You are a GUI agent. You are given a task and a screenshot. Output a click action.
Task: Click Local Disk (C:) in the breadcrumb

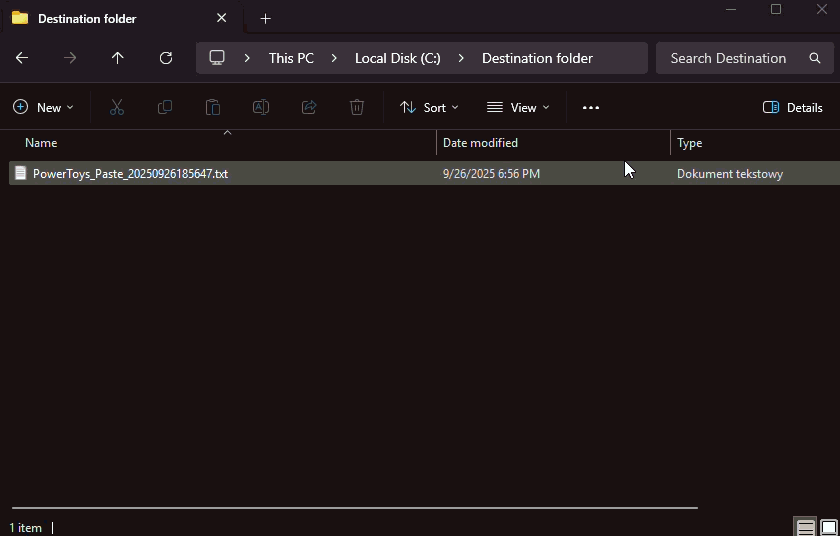click(397, 58)
